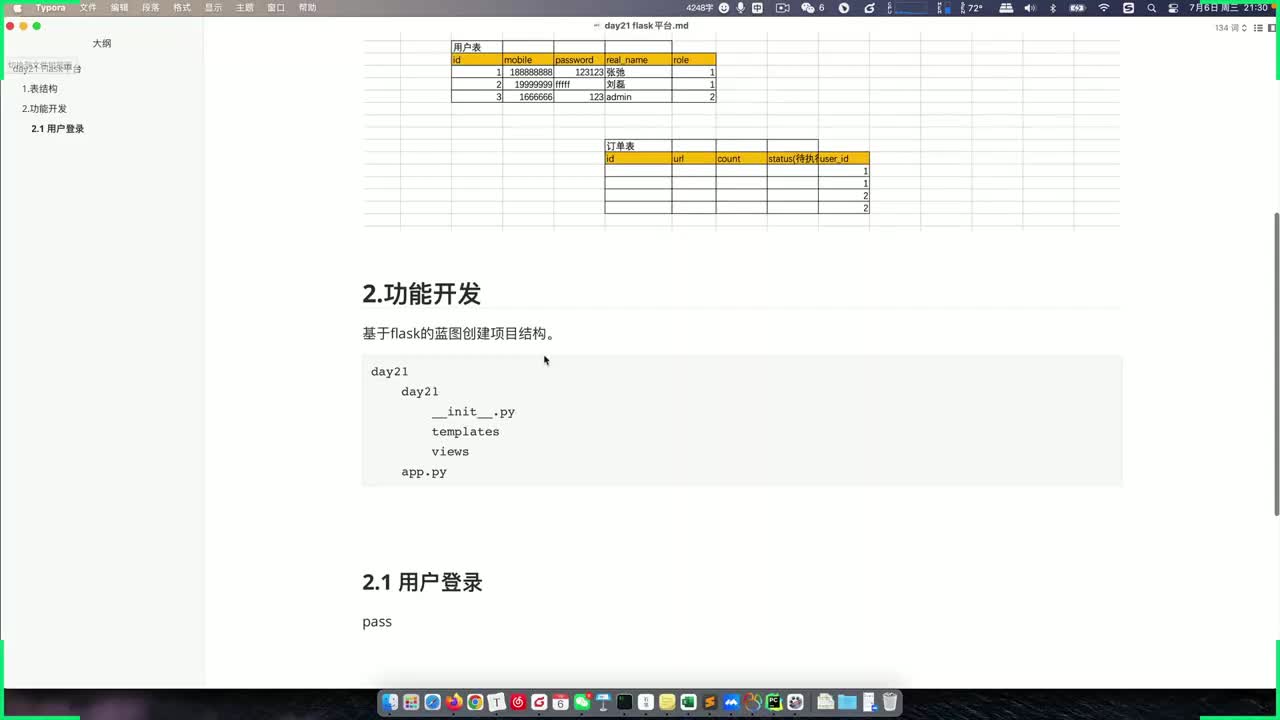Click the emoji face icon in menu bar

pyautogui.click(x=724, y=8)
